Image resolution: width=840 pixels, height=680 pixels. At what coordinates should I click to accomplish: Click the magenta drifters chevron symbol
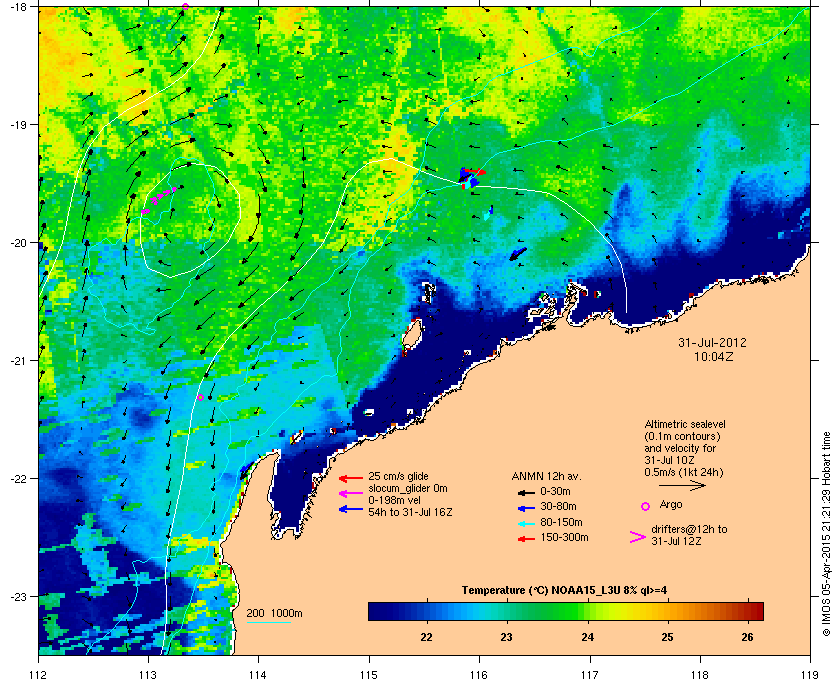click(638, 537)
